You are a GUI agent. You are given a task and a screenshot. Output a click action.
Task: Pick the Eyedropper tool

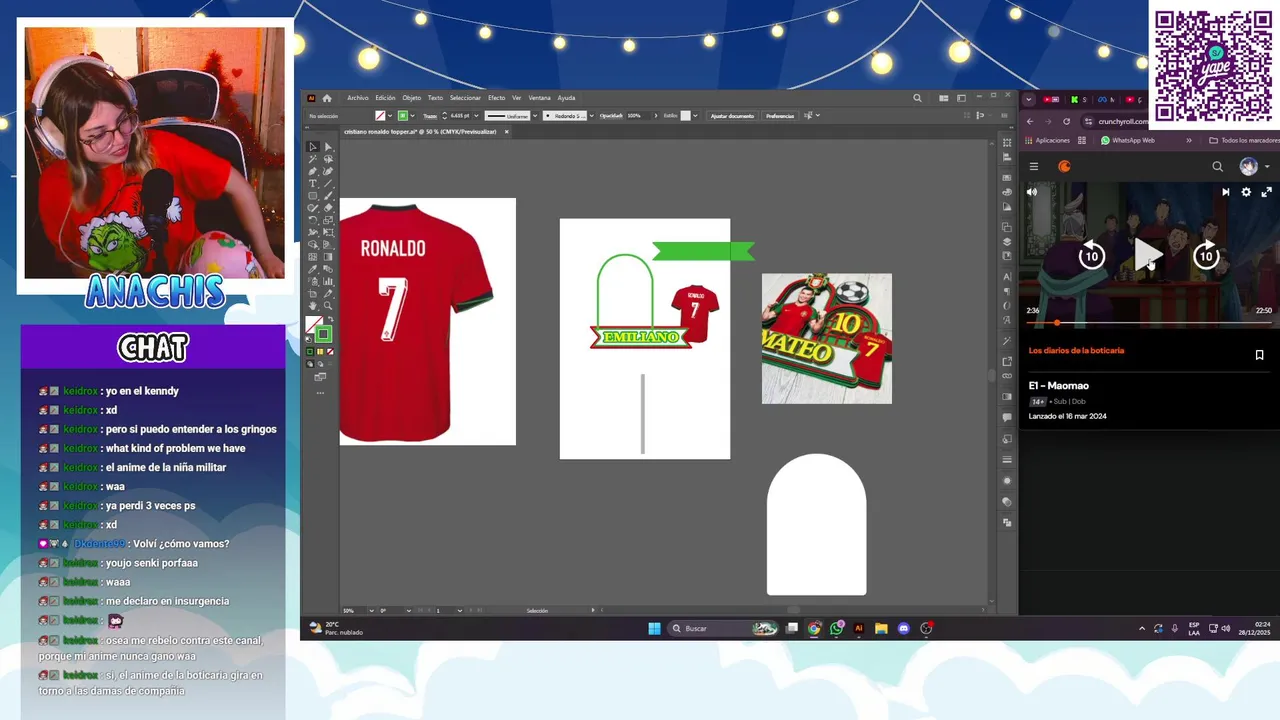point(313,269)
